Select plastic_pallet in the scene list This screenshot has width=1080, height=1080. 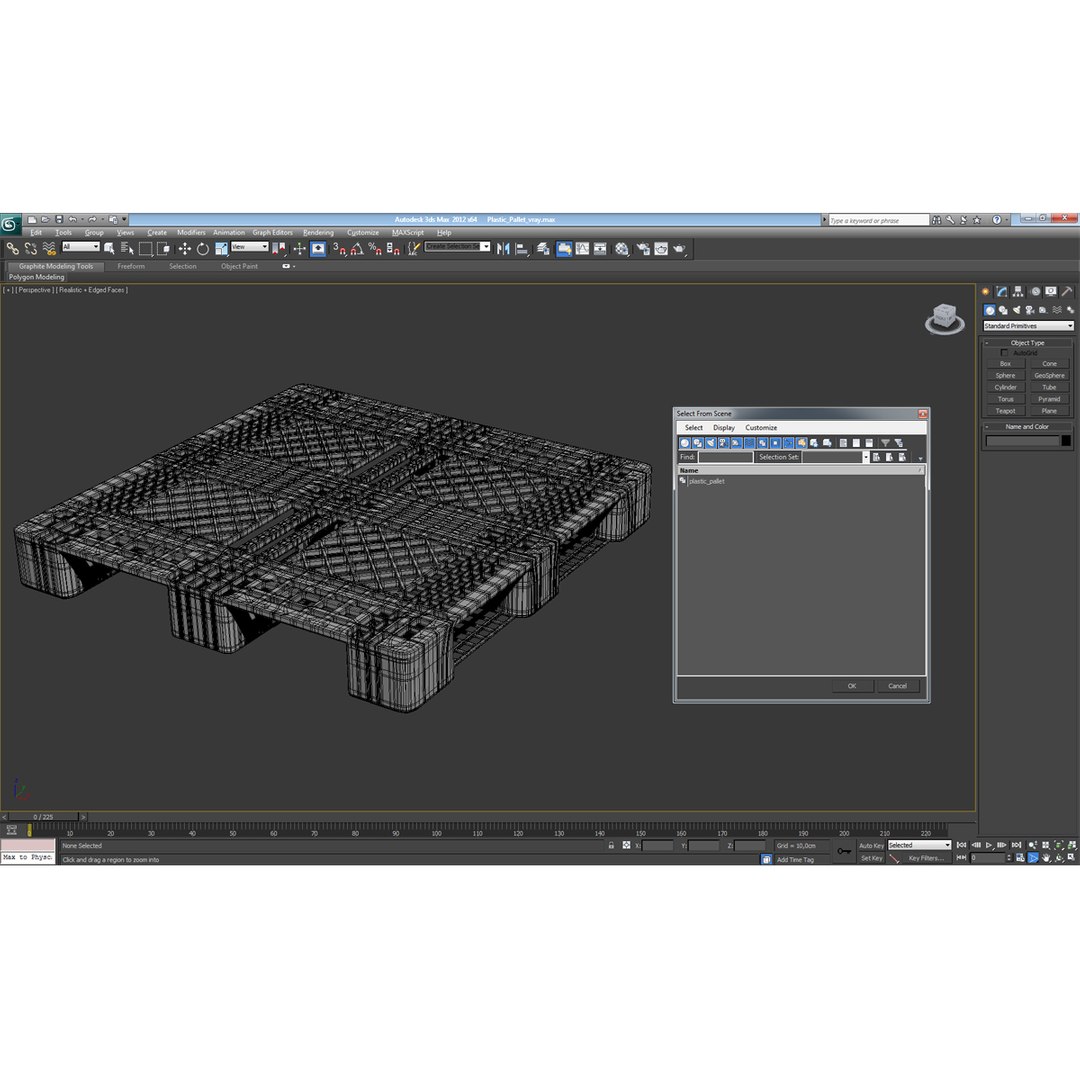tap(706, 481)
